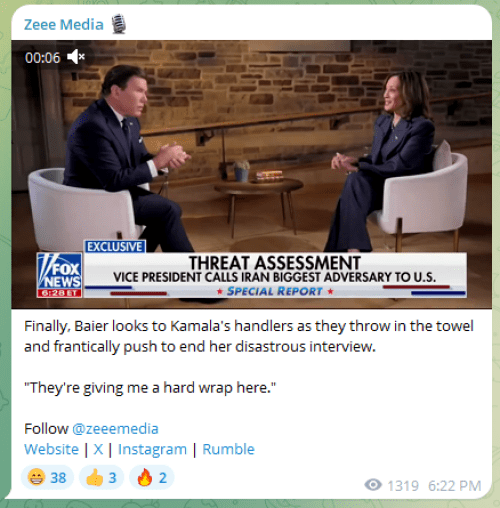The width and height of the screenshot is (500, 508).
Task: Toggle the thumbs up reaction count 3
Action: point(101,477)
